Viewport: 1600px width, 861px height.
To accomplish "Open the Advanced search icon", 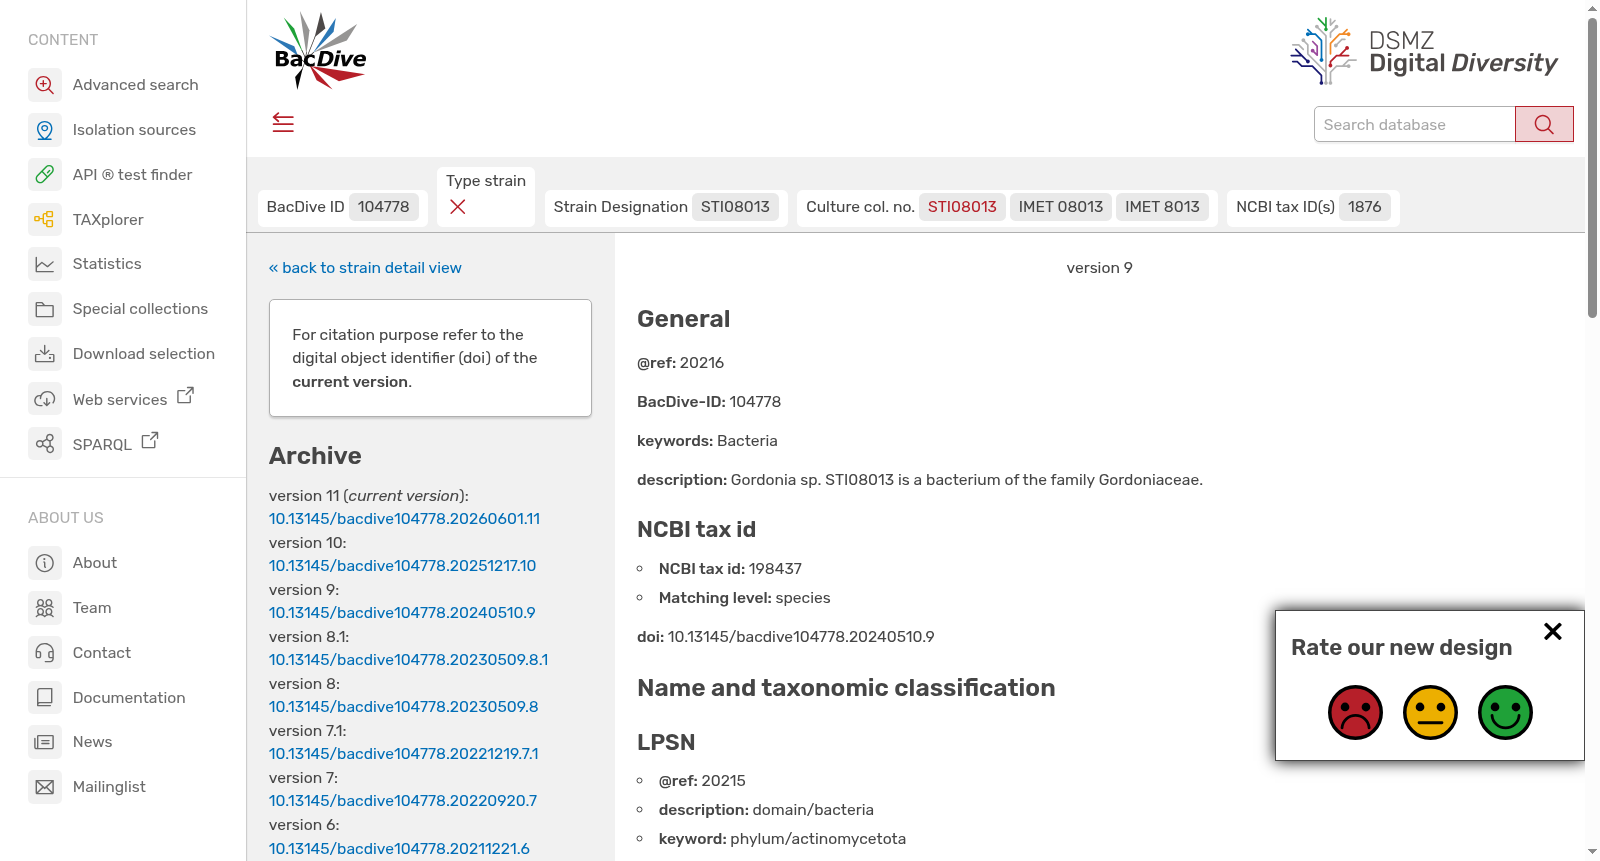I will point(45,85).
